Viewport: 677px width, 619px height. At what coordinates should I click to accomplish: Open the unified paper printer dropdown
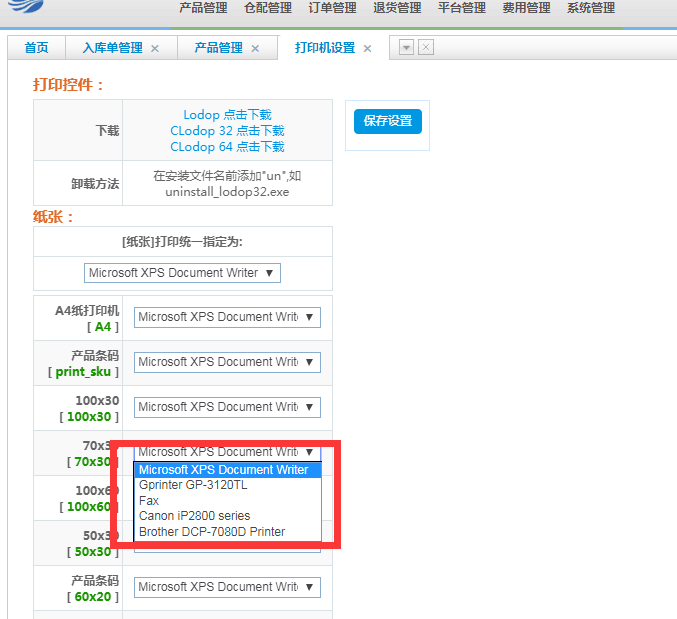pos(182,273)
